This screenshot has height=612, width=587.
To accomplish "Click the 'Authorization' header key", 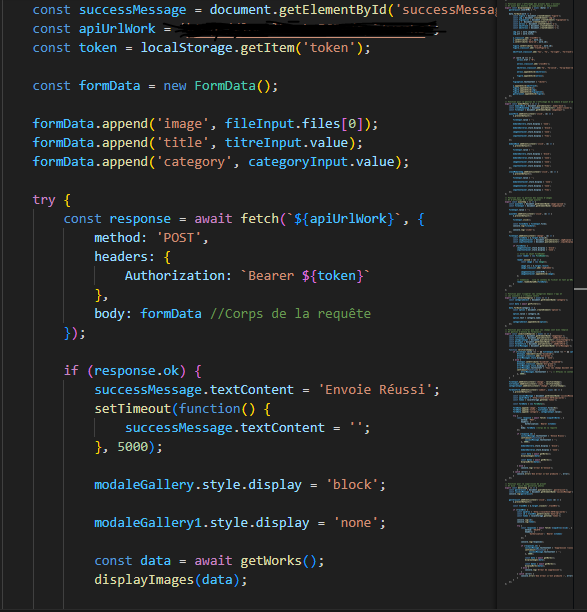I will [174, 276].
